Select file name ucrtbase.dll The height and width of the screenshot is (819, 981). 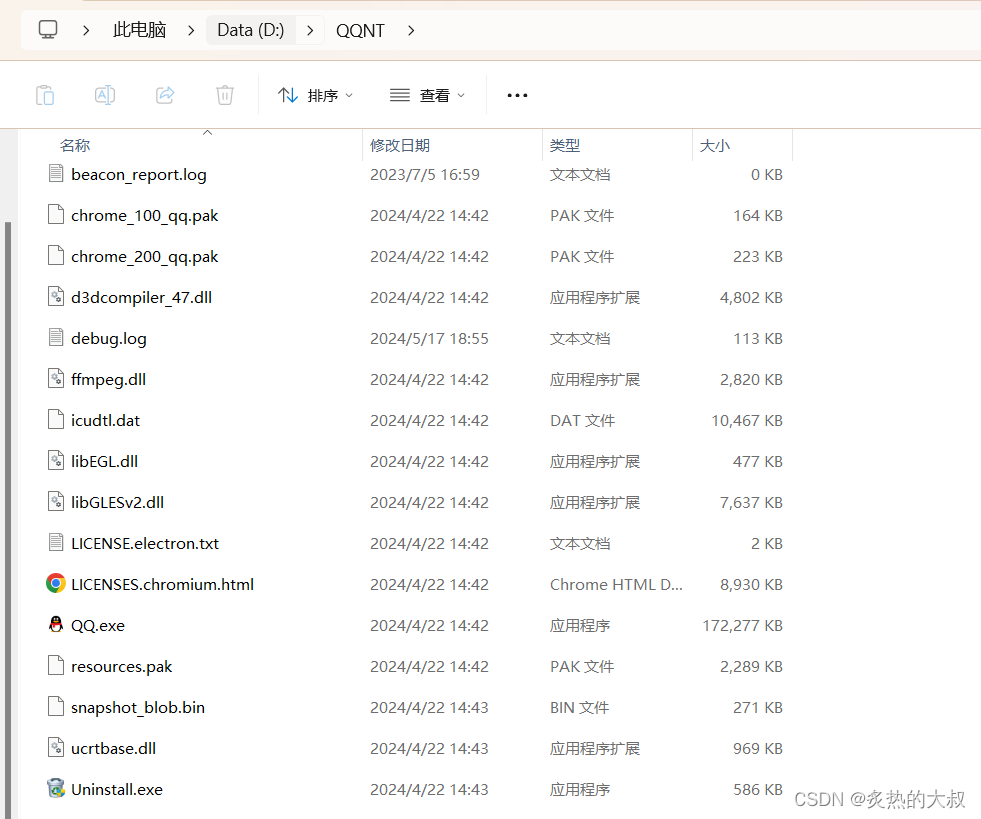(113, 748)
